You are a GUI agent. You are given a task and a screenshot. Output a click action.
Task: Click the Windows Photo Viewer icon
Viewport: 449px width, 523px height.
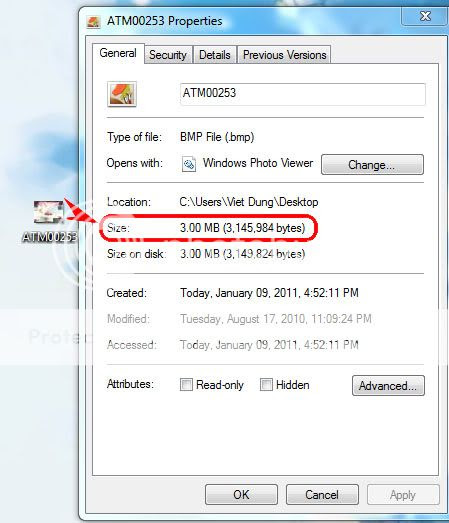189,164
